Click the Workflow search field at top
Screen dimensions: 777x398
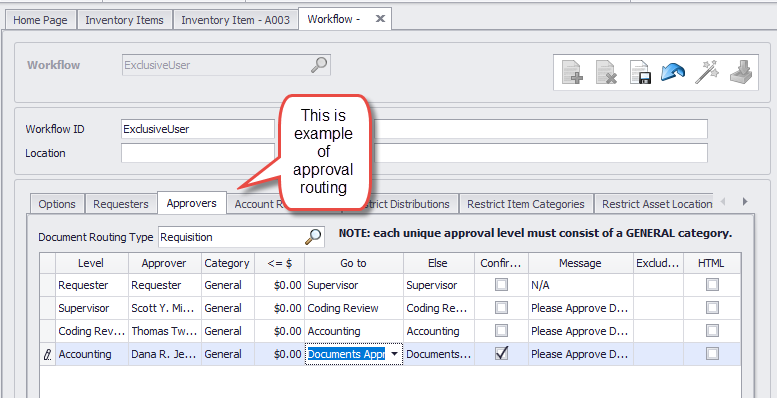tap(226, 65)
